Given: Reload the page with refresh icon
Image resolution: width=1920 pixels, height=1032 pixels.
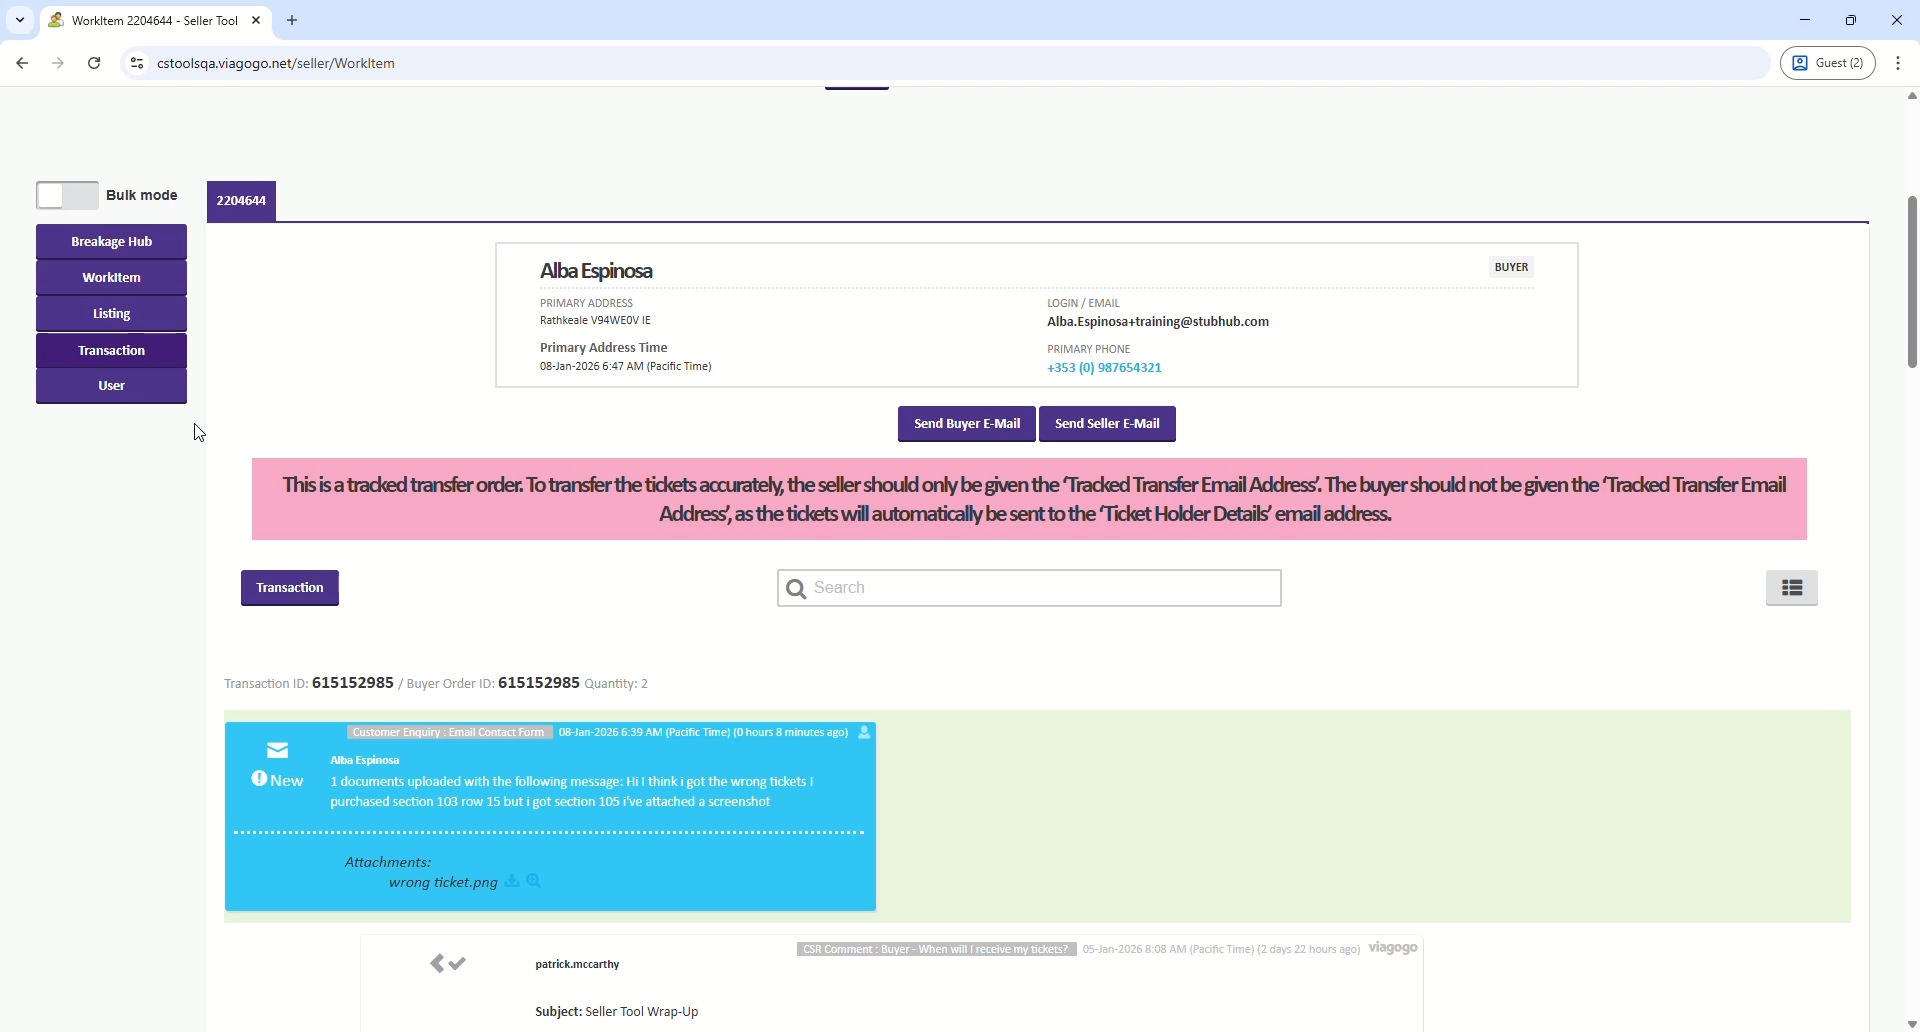Looking at the screenshot, I should click(95, 64).
